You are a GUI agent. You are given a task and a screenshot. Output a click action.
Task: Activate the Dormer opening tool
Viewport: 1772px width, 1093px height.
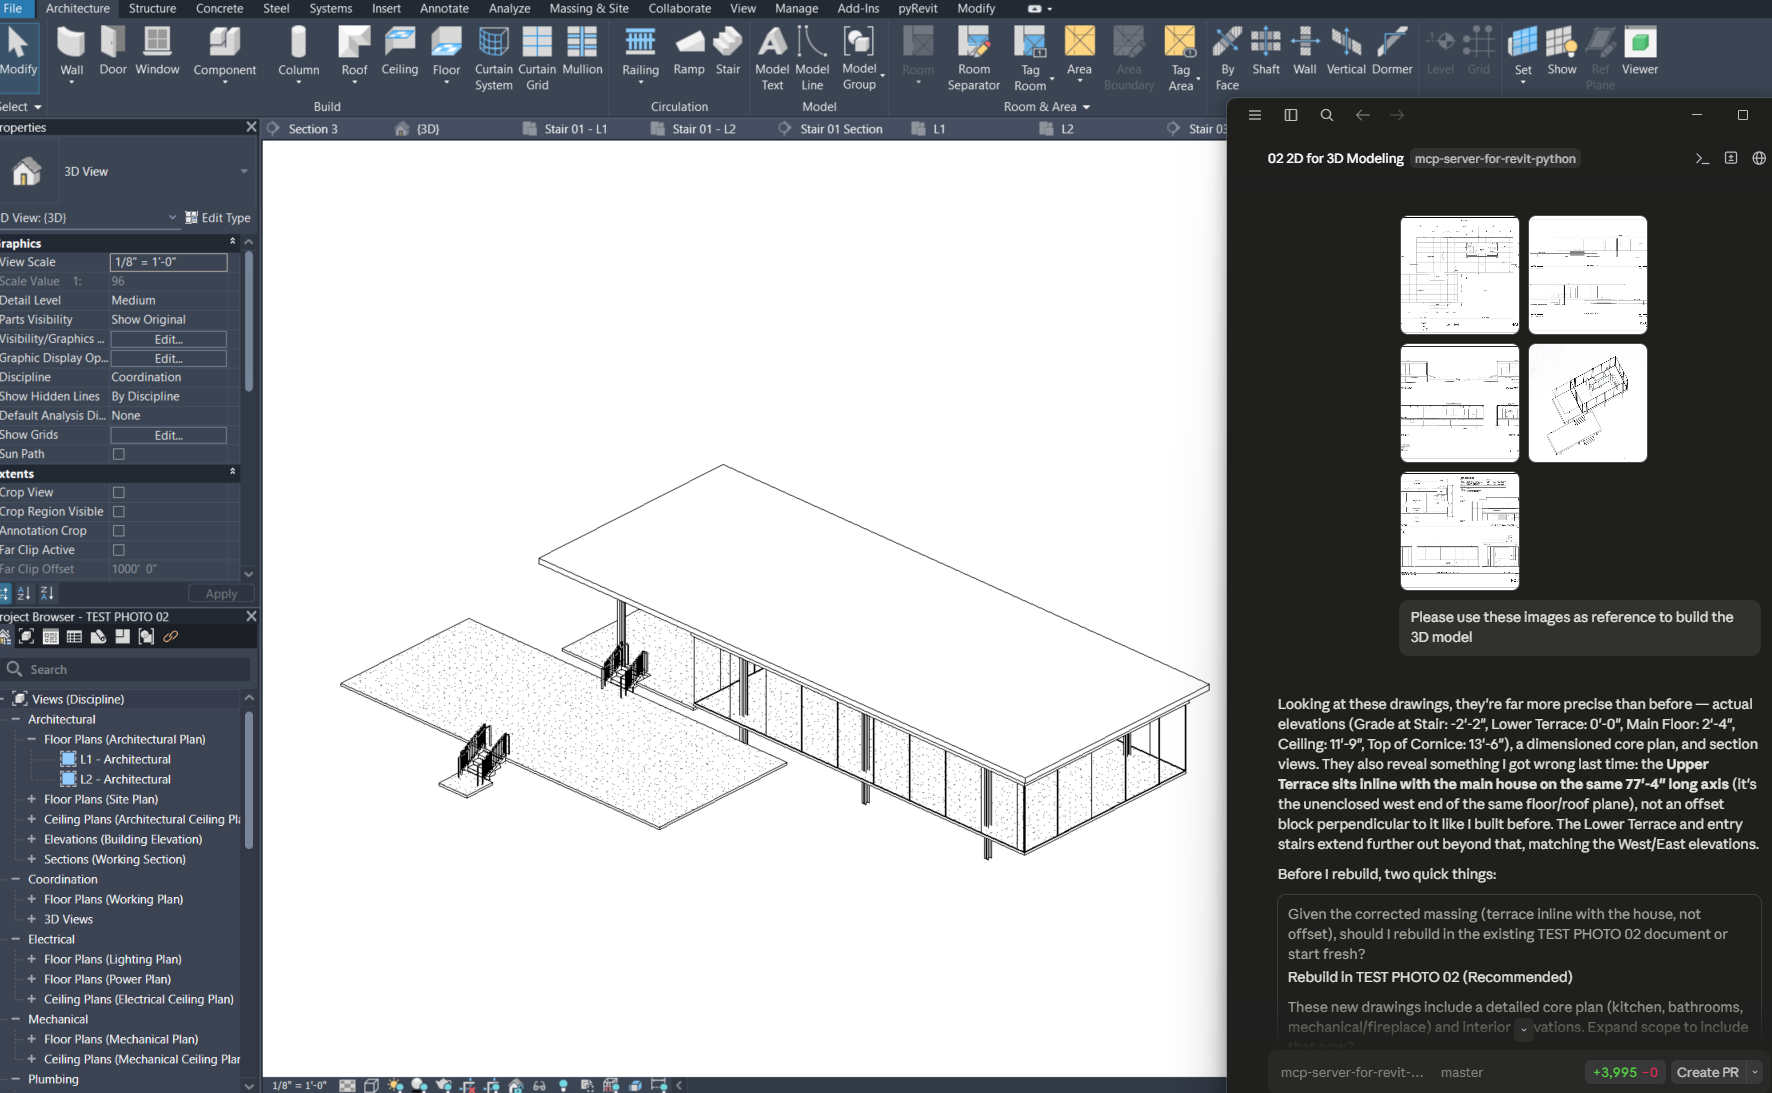click(x=1392, y=51)
